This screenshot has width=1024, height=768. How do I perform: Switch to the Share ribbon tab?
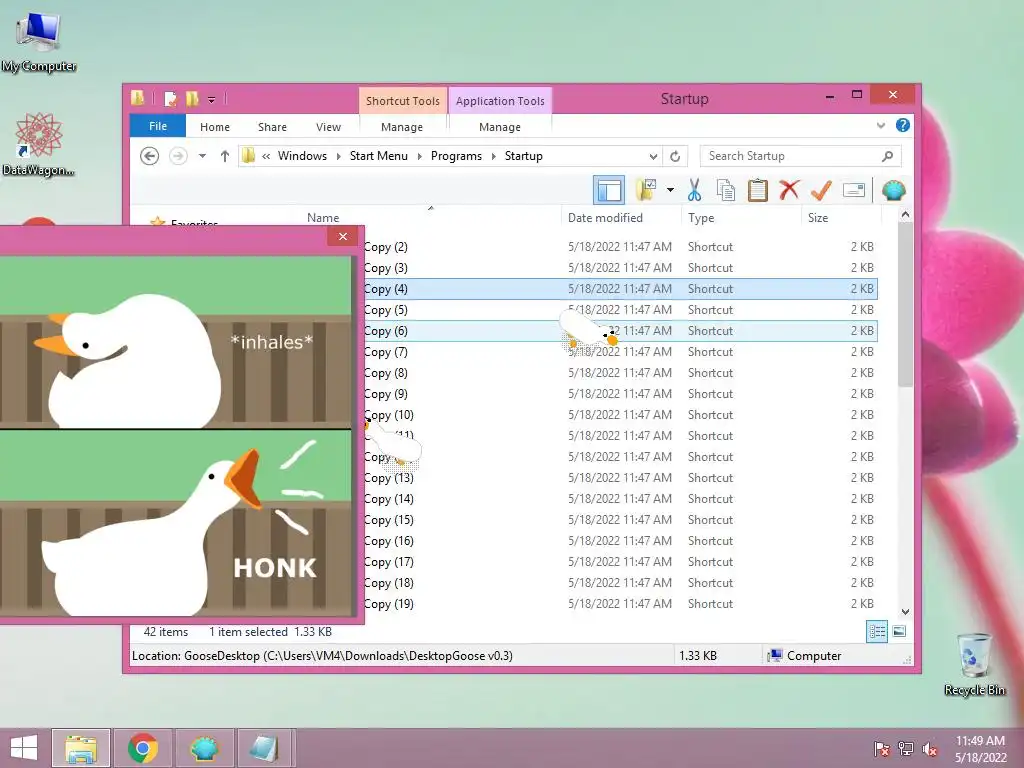point(272,127)
